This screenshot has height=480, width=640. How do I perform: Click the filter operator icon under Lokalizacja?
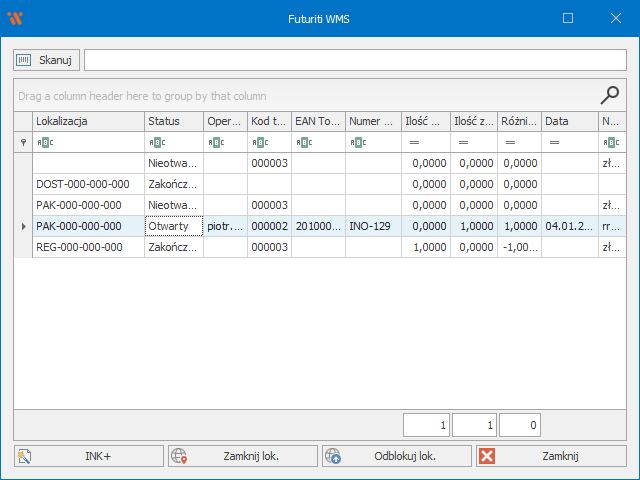tap(45, 143)
